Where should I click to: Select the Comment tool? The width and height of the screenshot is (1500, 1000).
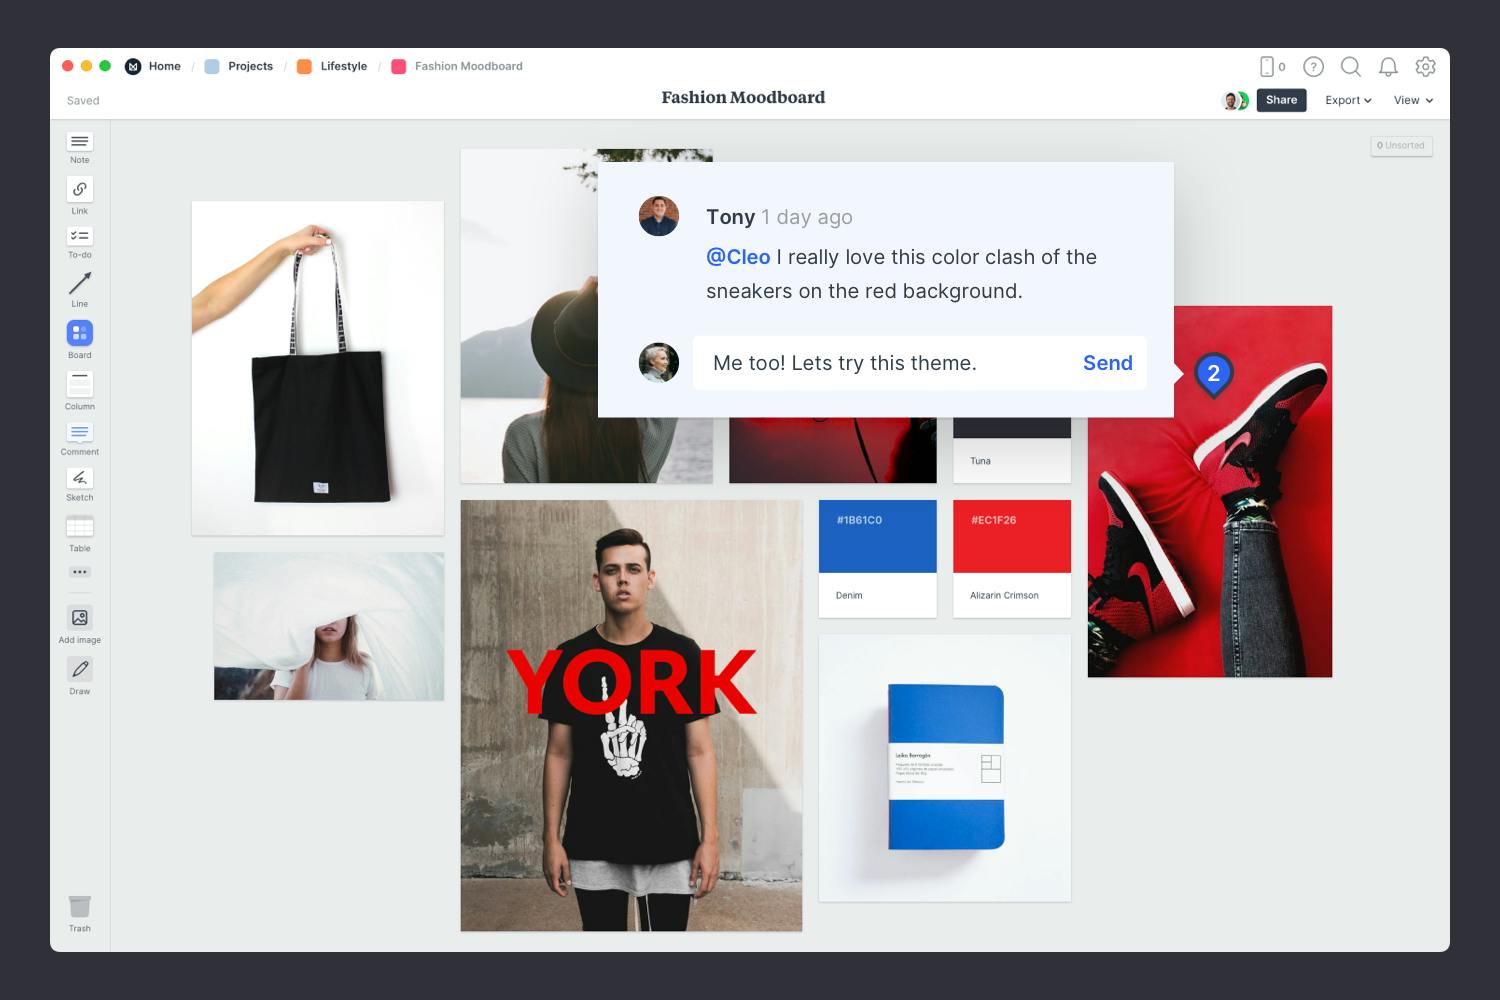pos(79,433)
